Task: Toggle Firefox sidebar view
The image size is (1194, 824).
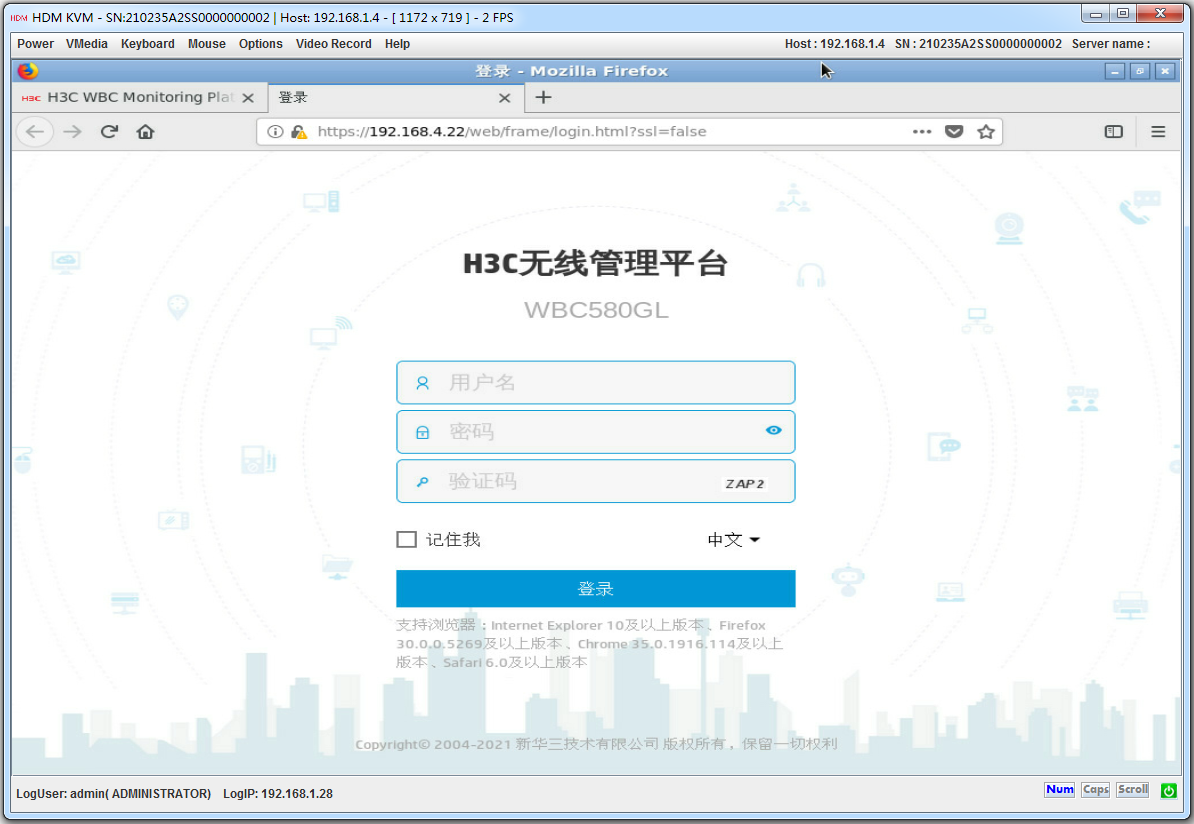Action: click(x=1113, y=132)
